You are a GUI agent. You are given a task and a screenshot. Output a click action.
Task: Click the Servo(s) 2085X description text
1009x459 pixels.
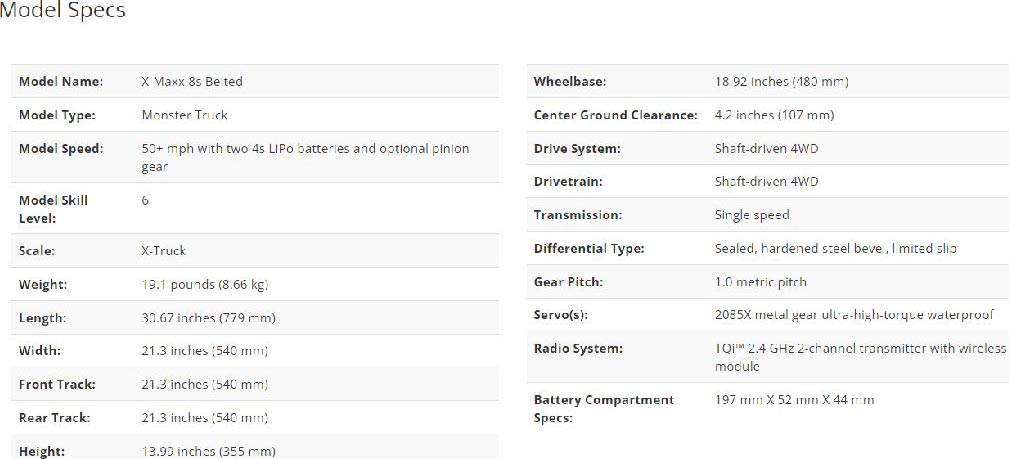[855, 315]
